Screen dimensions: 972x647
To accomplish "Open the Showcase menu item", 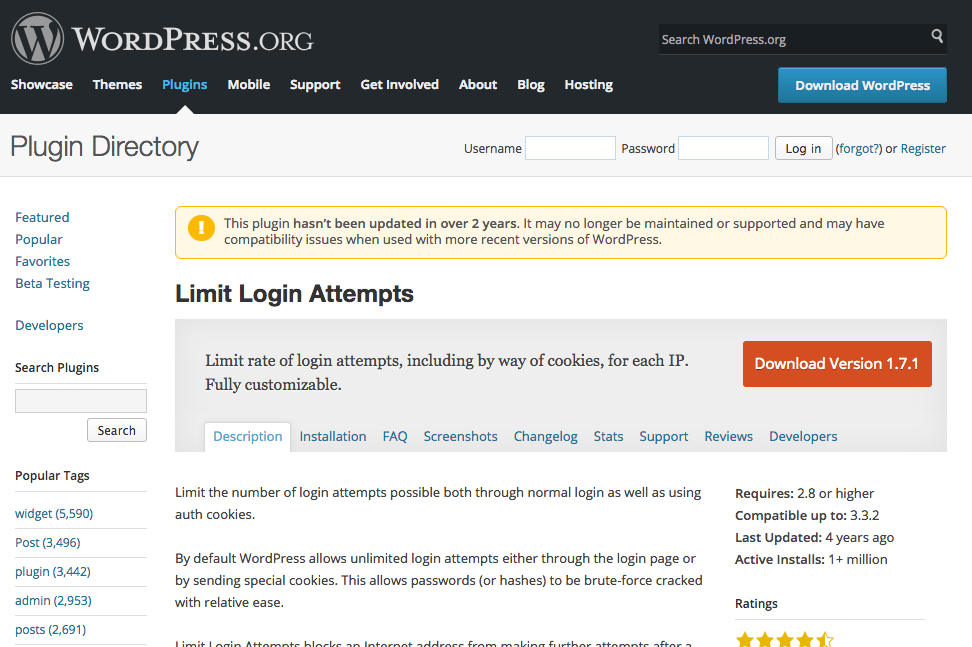I will click(x=42, y=84).
